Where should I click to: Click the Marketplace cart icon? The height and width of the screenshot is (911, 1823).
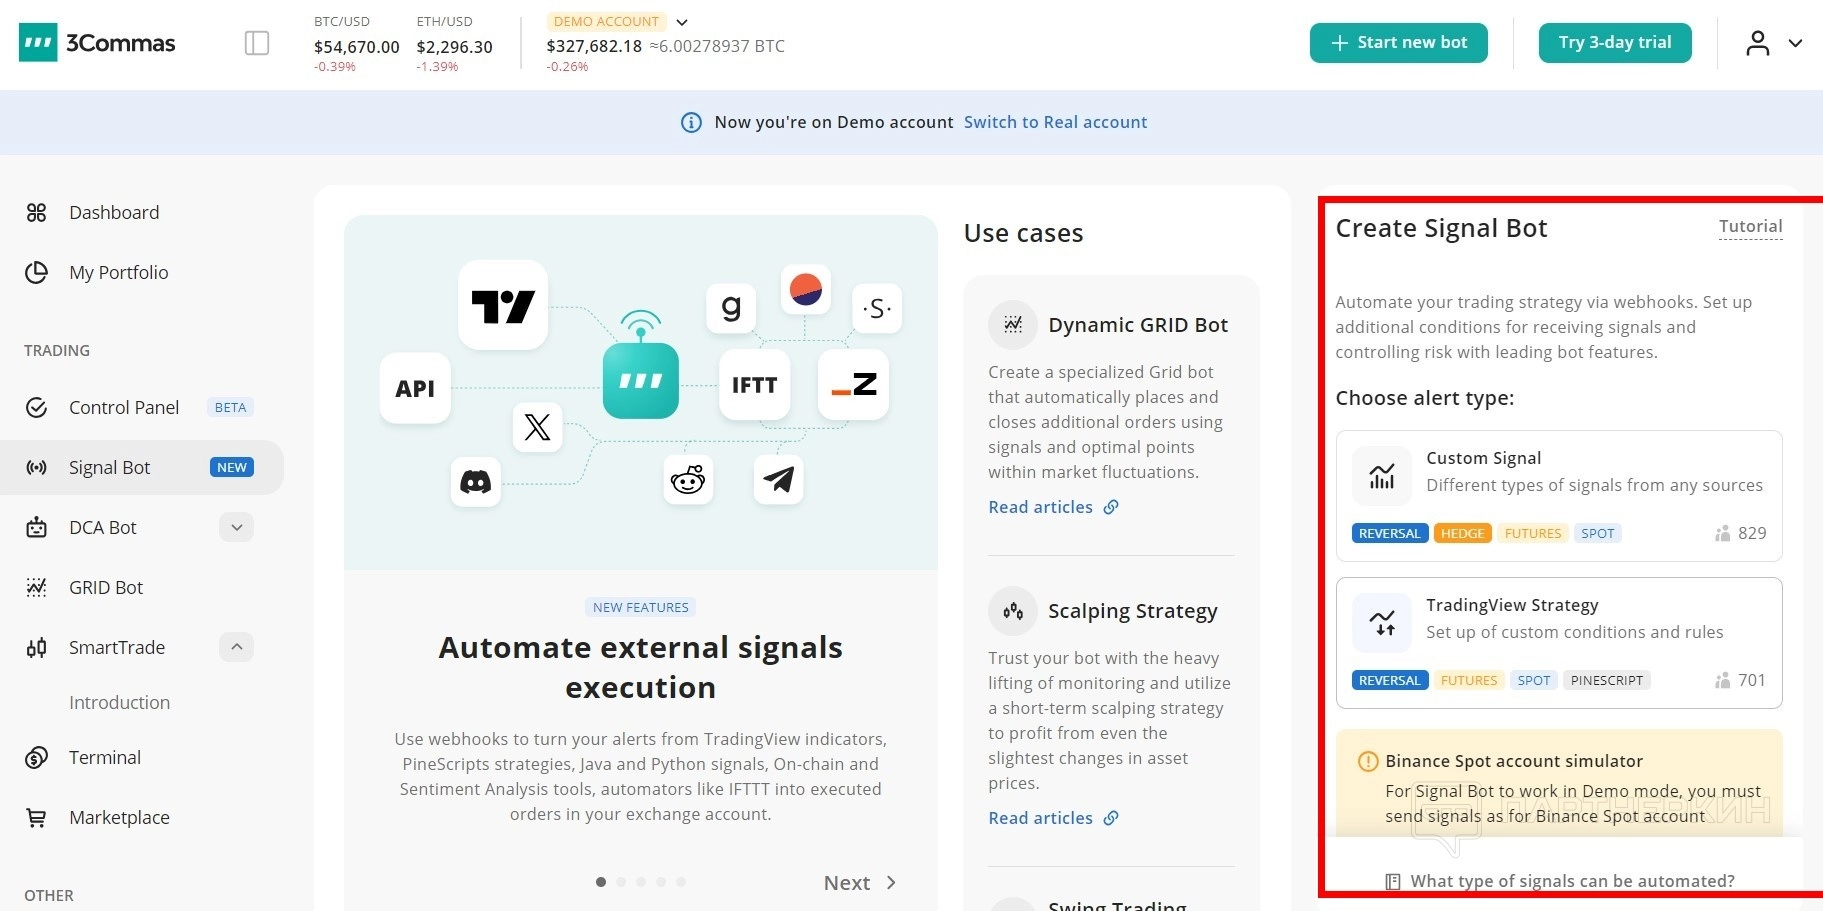click(x=37, y=817)
